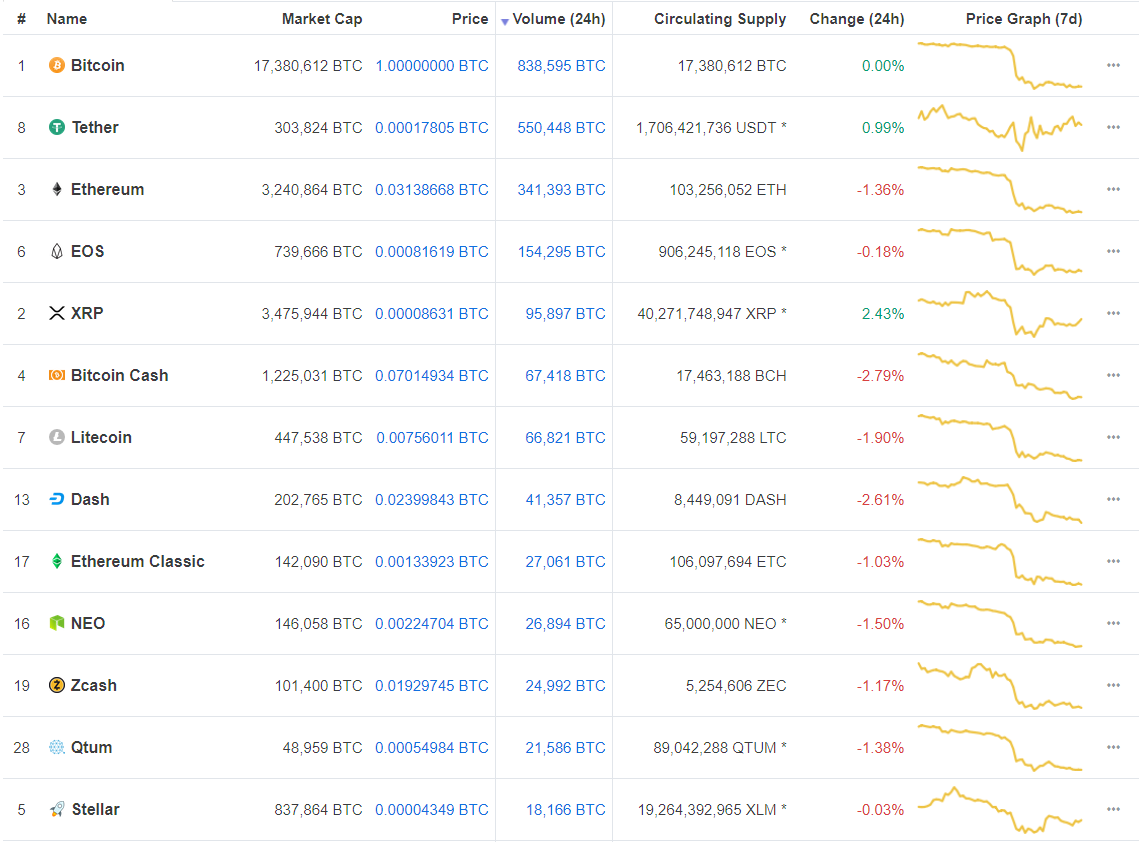The height and width of the screenshot is (842, 1143).
Task: Expand the ellipsis menu for Zcash
Action: (x=1113, y=686)
